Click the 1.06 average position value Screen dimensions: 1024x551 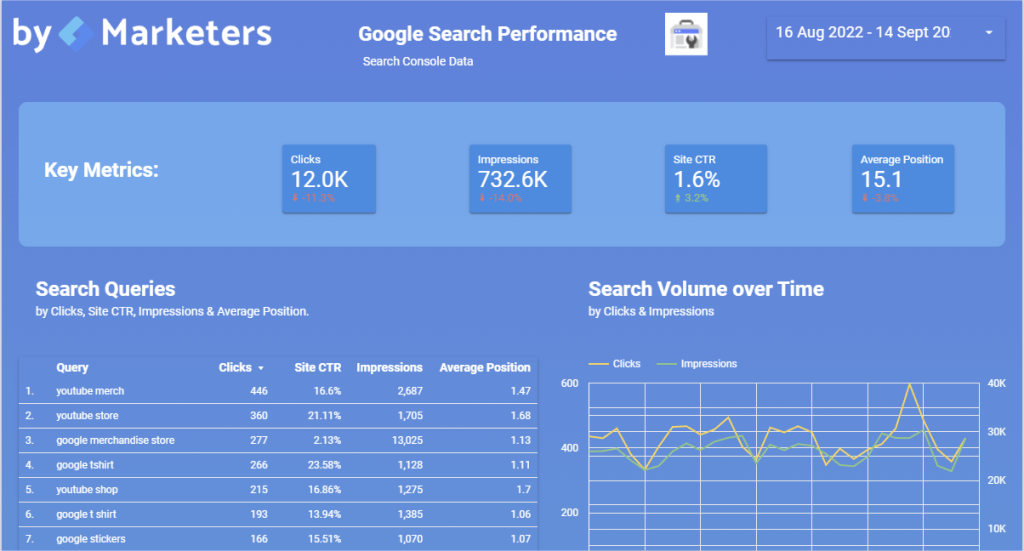520,514
